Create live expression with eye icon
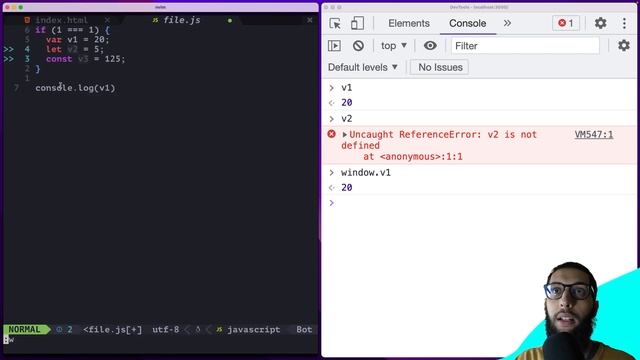 (430, 46)
